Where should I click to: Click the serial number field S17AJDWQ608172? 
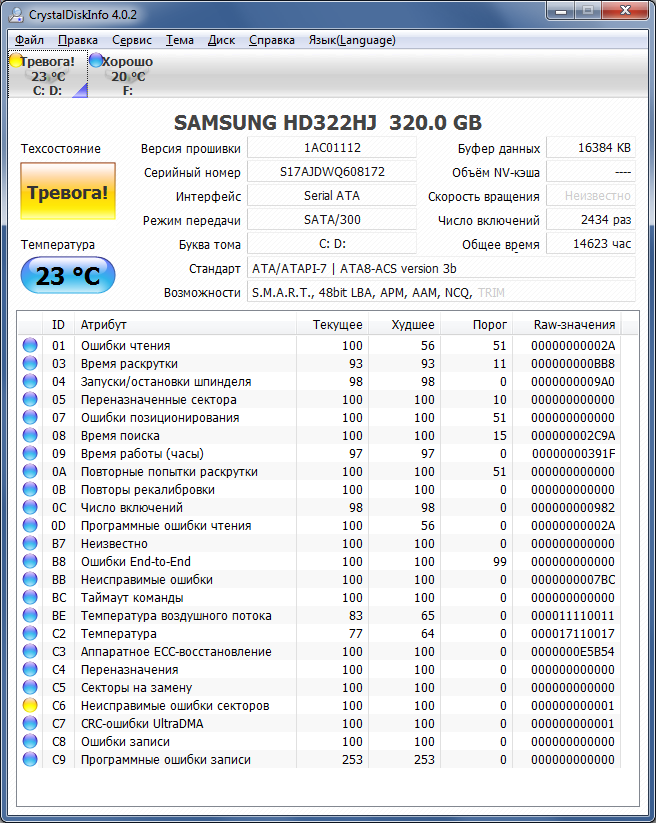click(332, 172)
